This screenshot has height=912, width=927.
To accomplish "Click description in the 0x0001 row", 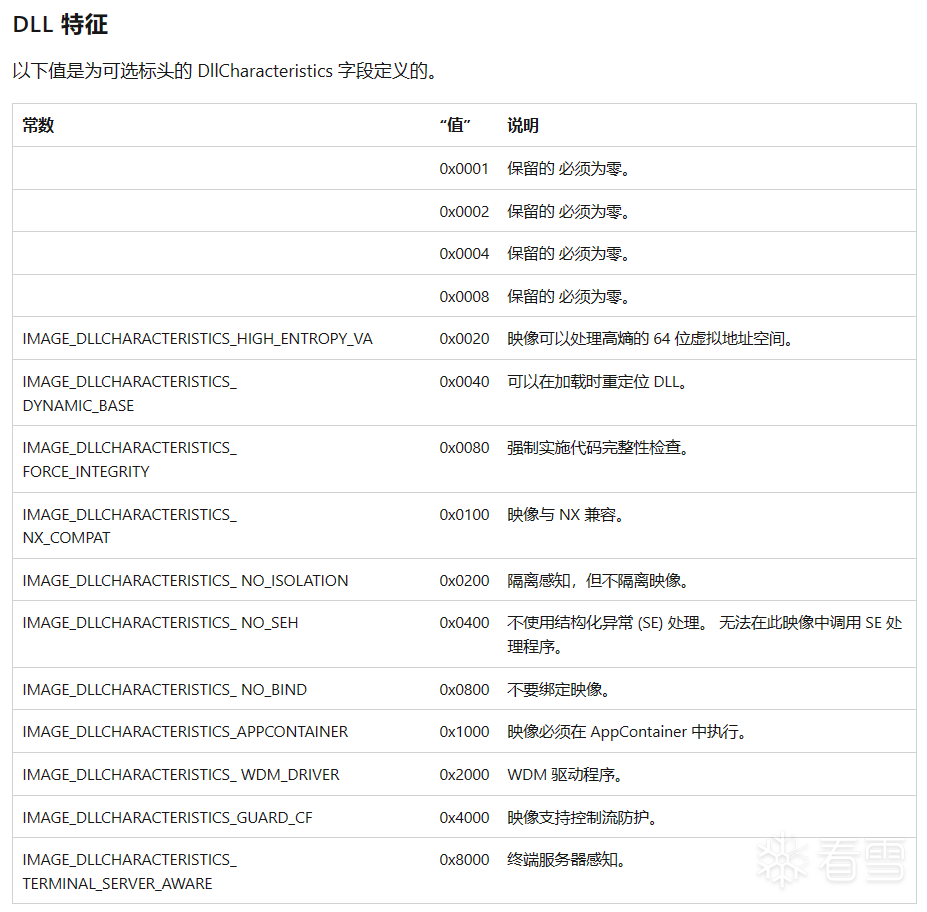I will pos(568,169).
